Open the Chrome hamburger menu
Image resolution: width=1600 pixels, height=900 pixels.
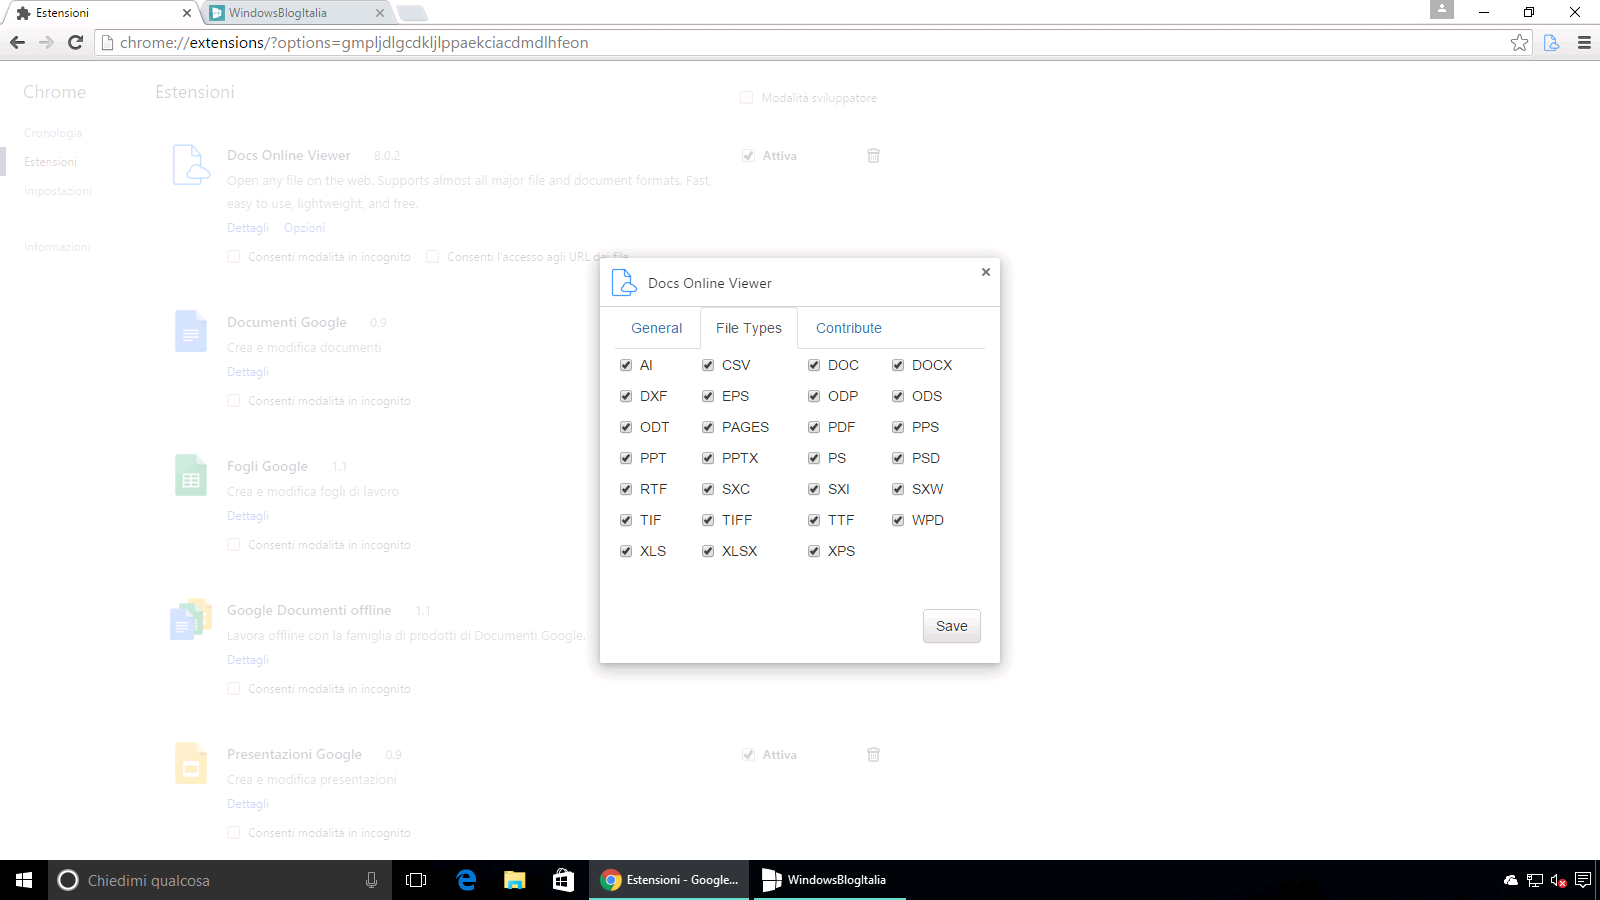(x=1584, y=42)
